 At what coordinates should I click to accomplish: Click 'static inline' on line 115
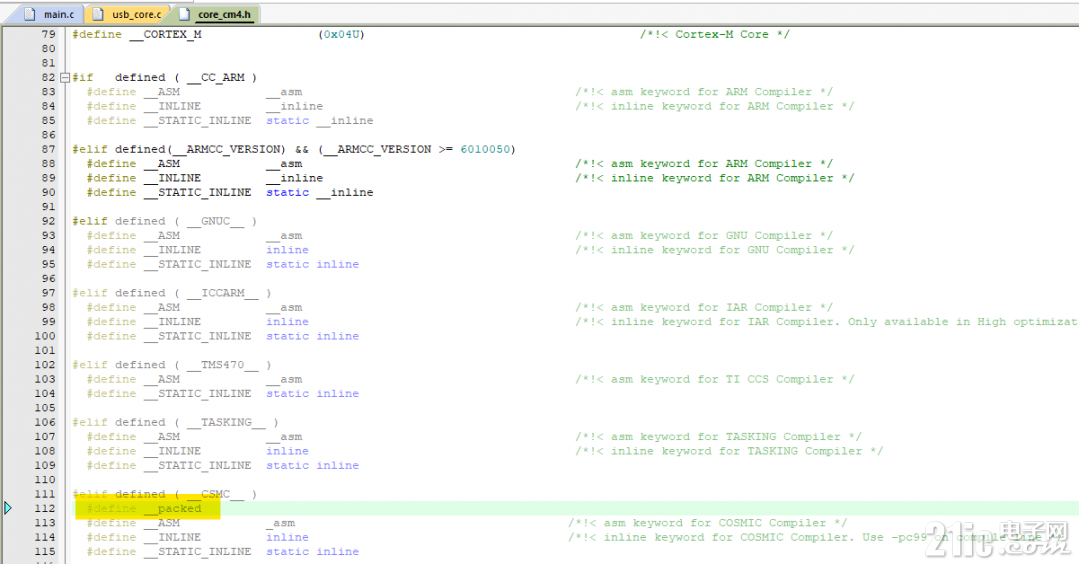point(312,552)
